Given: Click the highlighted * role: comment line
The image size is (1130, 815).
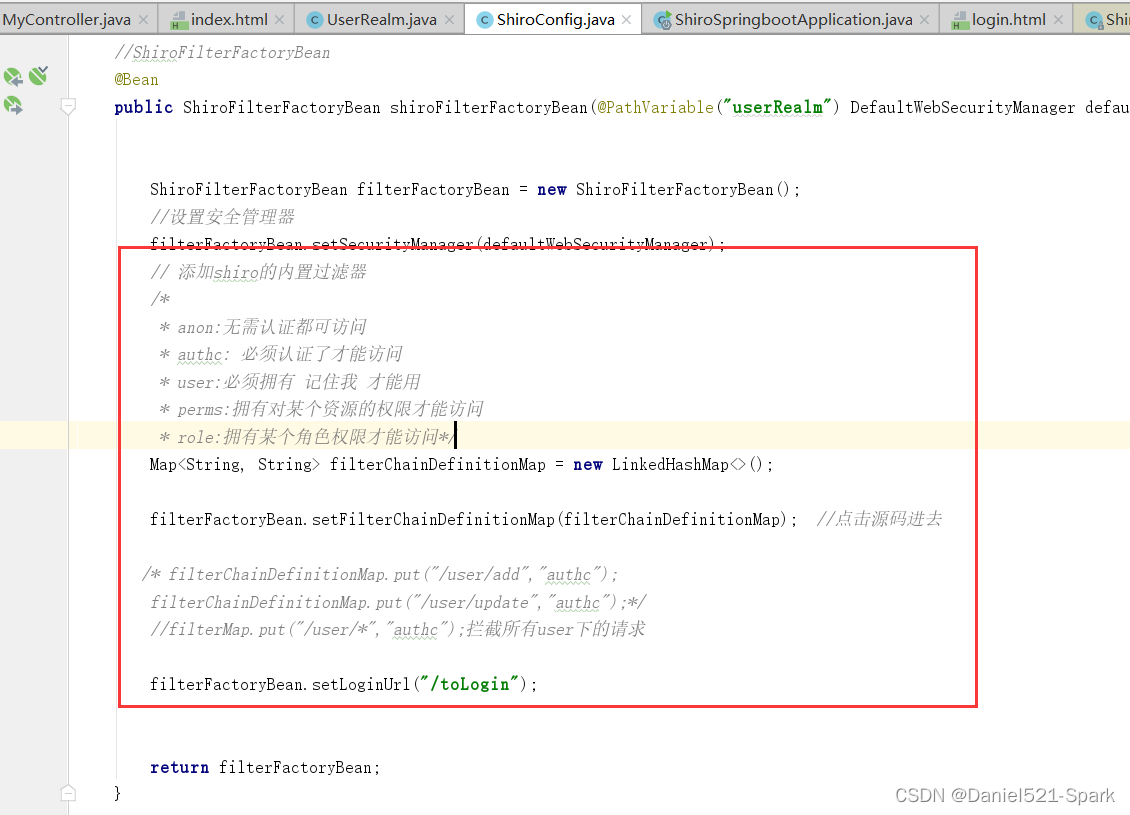Looking at the screenshot, I should point(307,437).
